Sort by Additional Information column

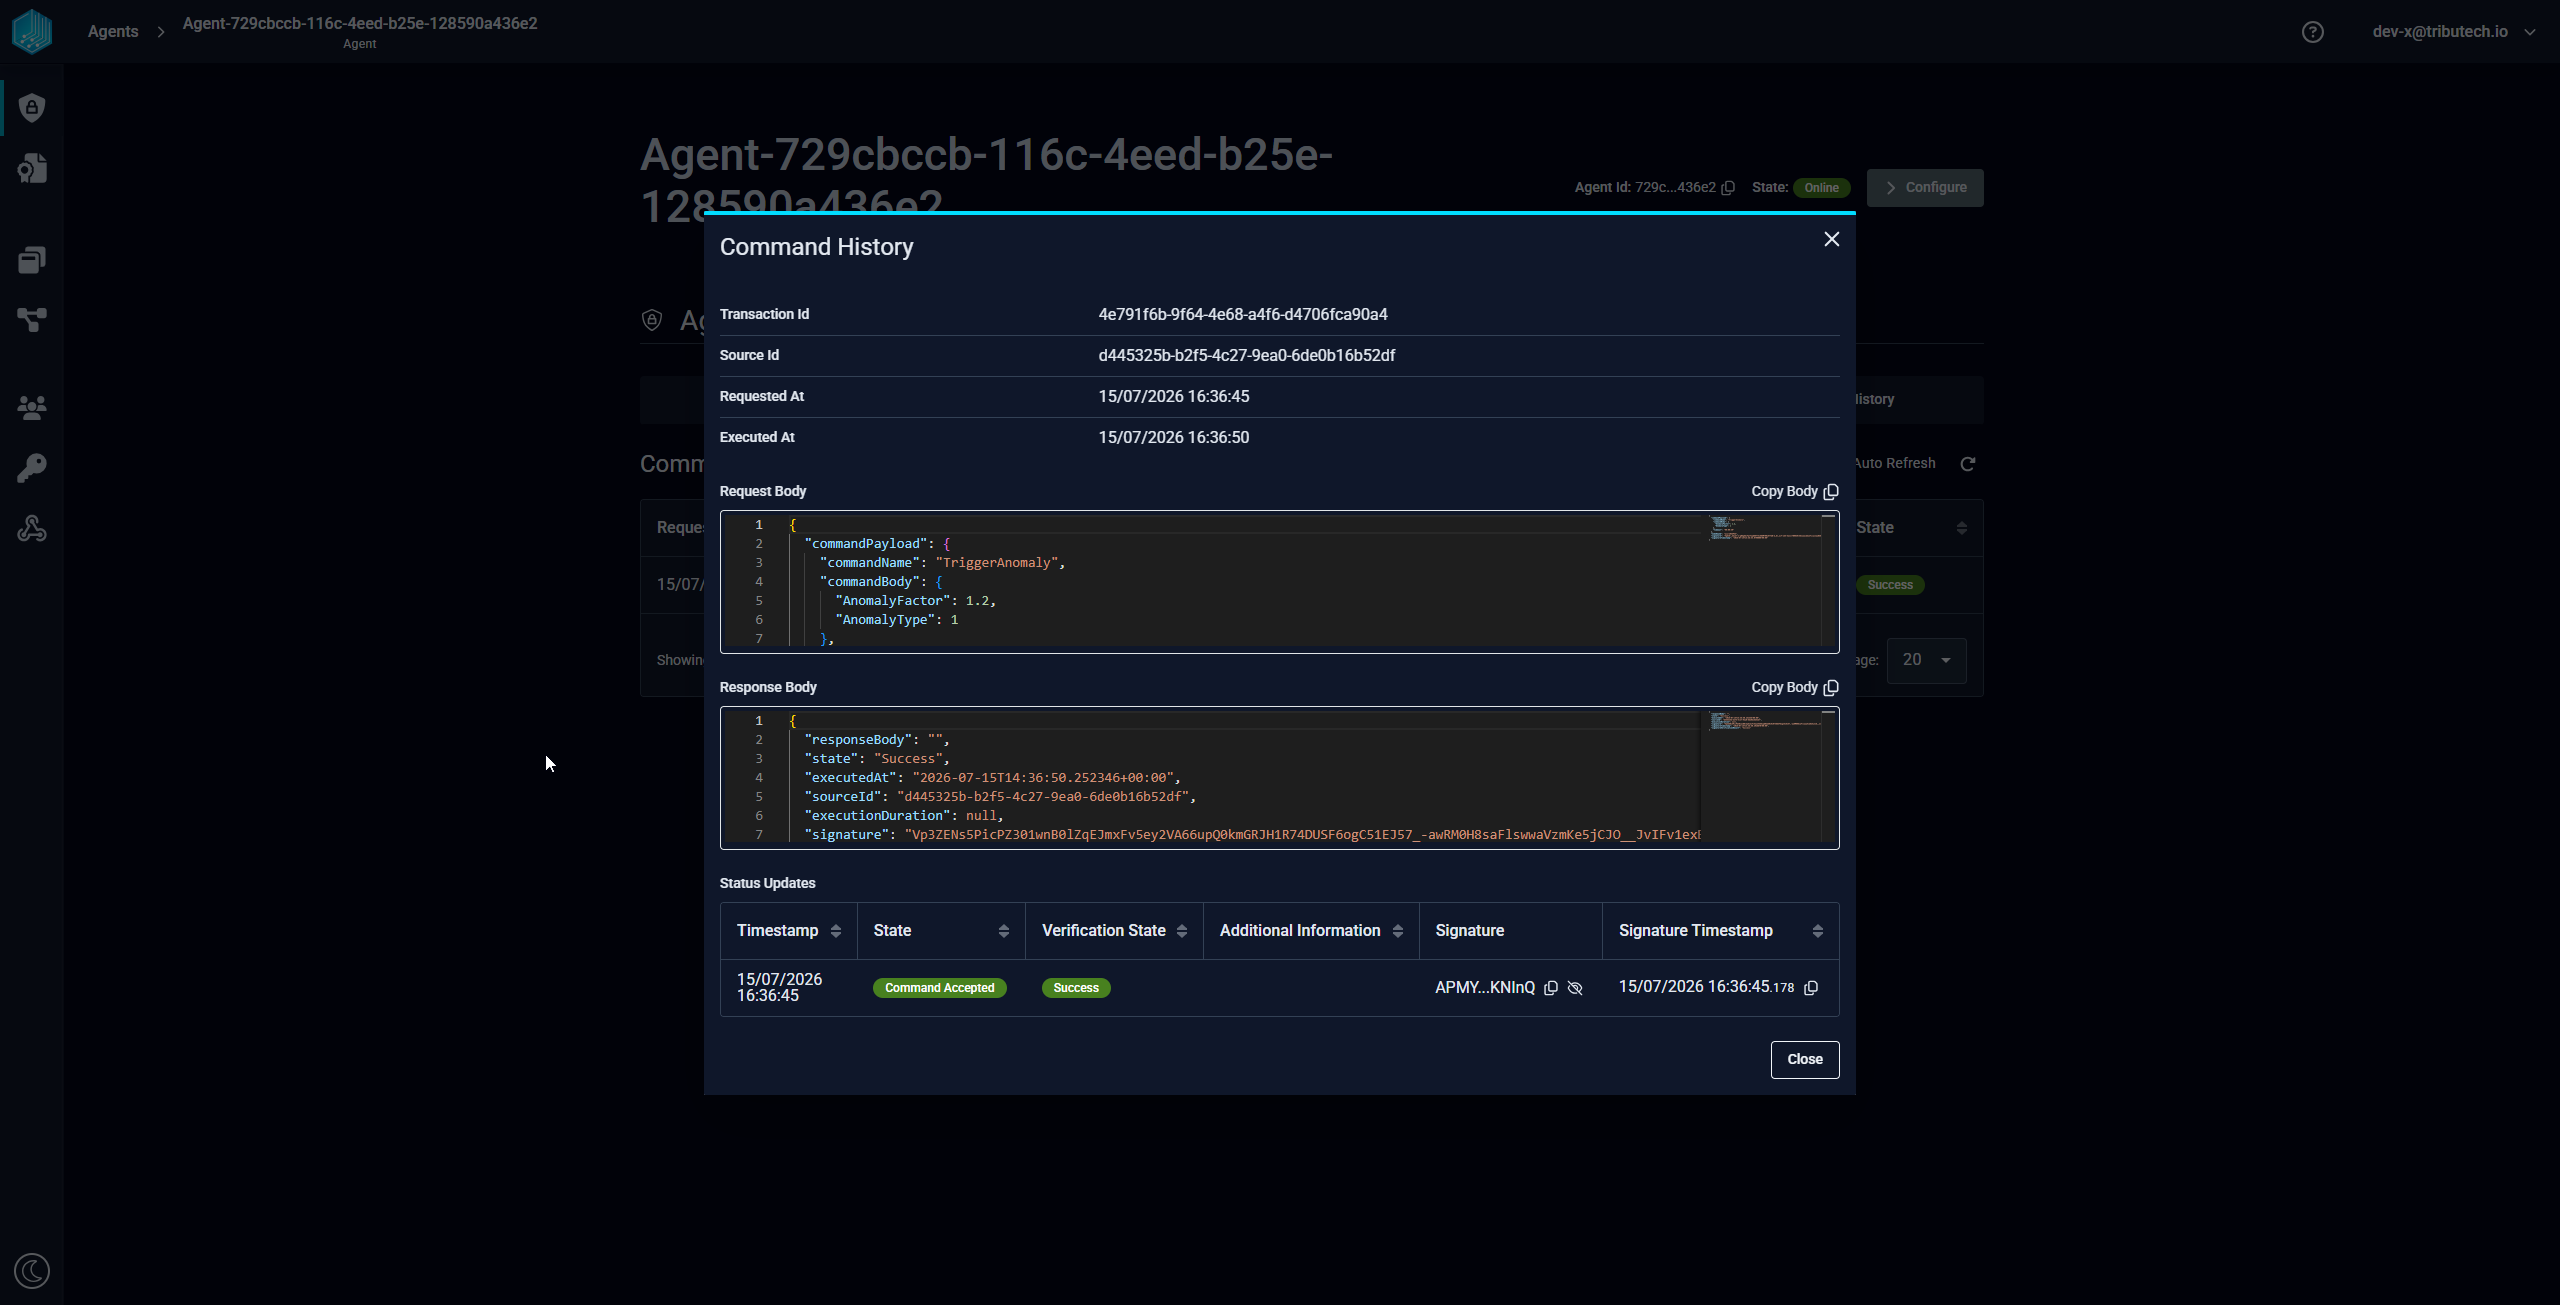pos(1398,931)
